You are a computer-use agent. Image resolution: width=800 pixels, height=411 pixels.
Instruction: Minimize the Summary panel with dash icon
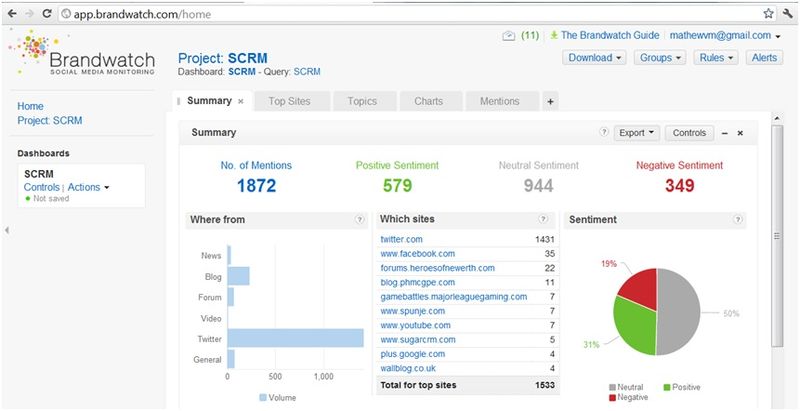[724, 133]
